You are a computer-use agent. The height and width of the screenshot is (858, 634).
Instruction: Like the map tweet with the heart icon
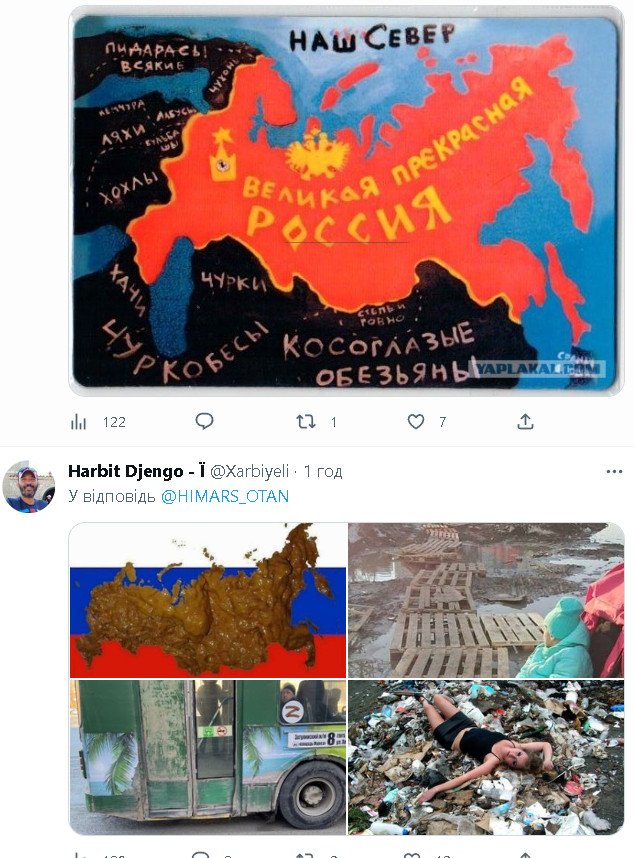coord(416,421)
